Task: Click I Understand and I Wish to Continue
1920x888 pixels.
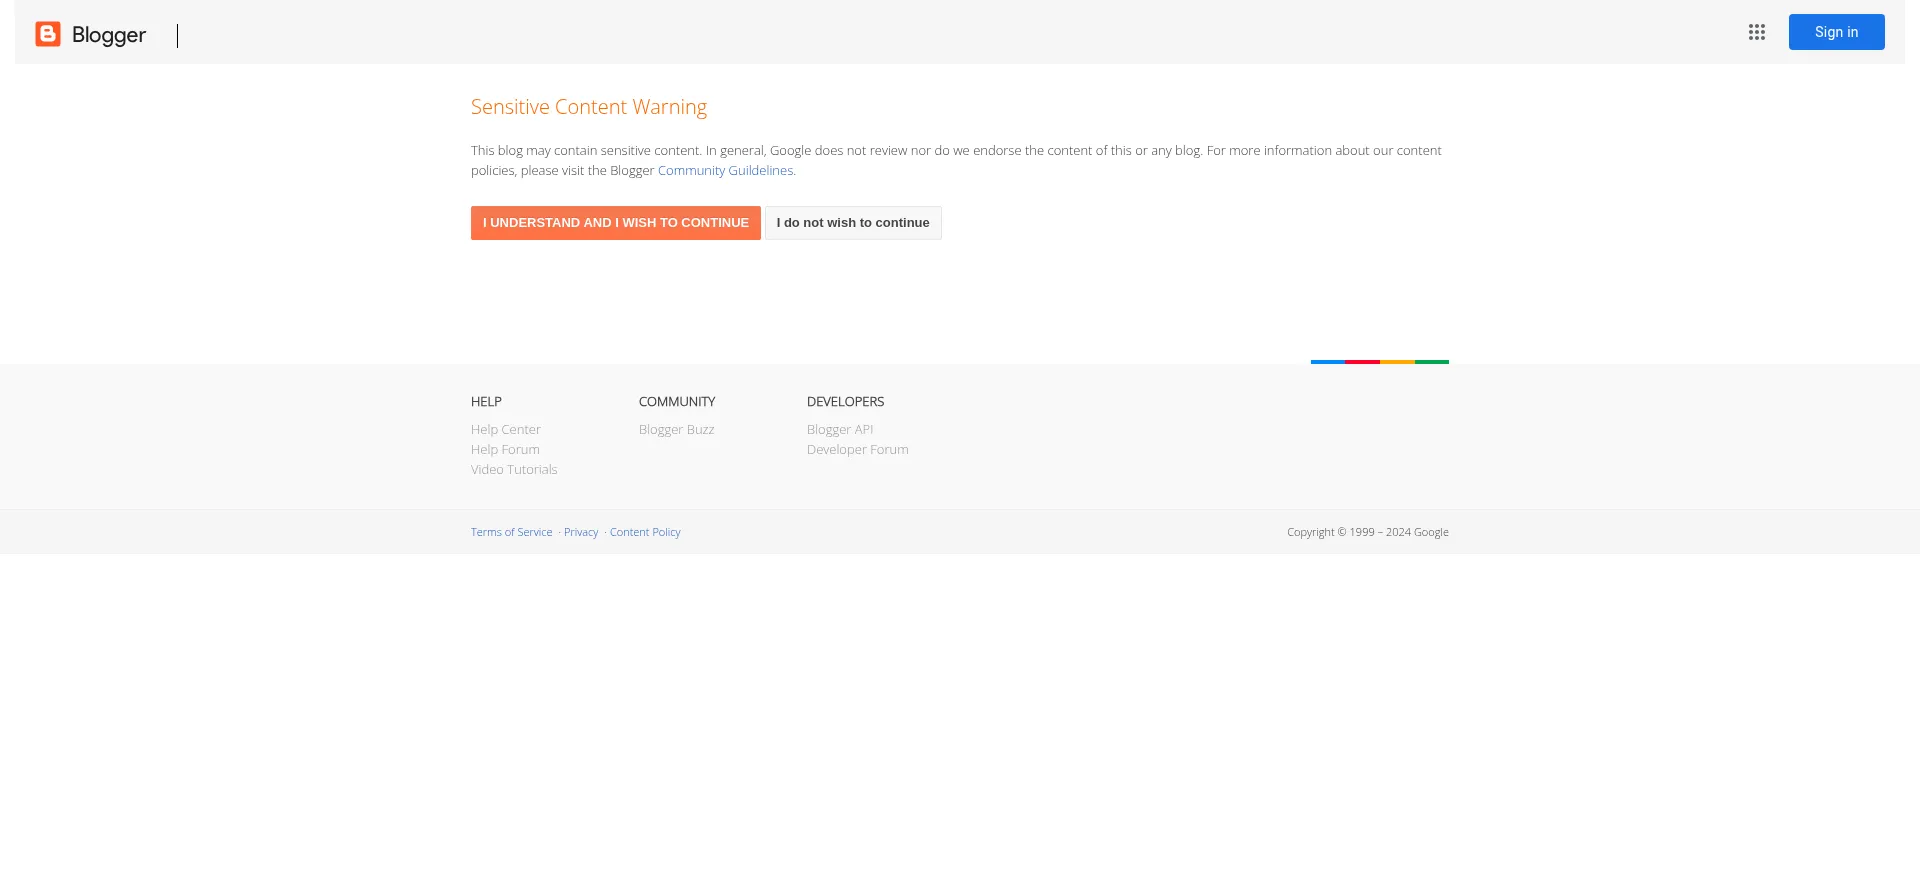Action: pos(615,223)
